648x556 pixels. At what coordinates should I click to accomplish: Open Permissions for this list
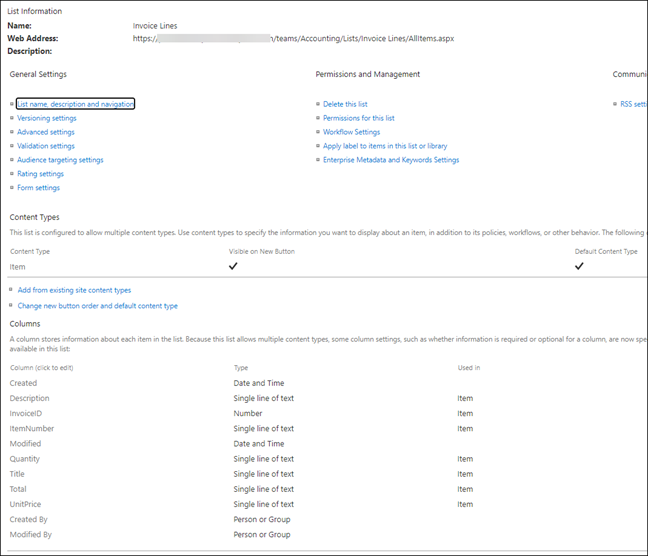[x=358, y=118]
